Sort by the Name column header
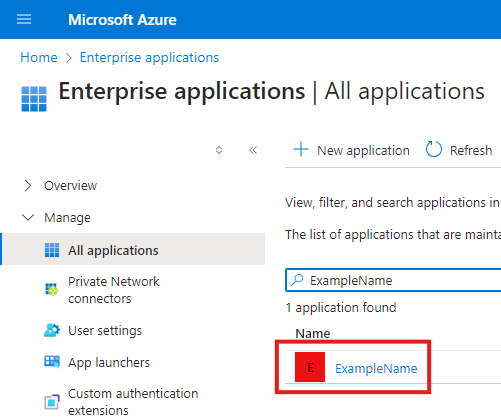Viewport: 501px width, 420px height. click(x=313, y=333)
